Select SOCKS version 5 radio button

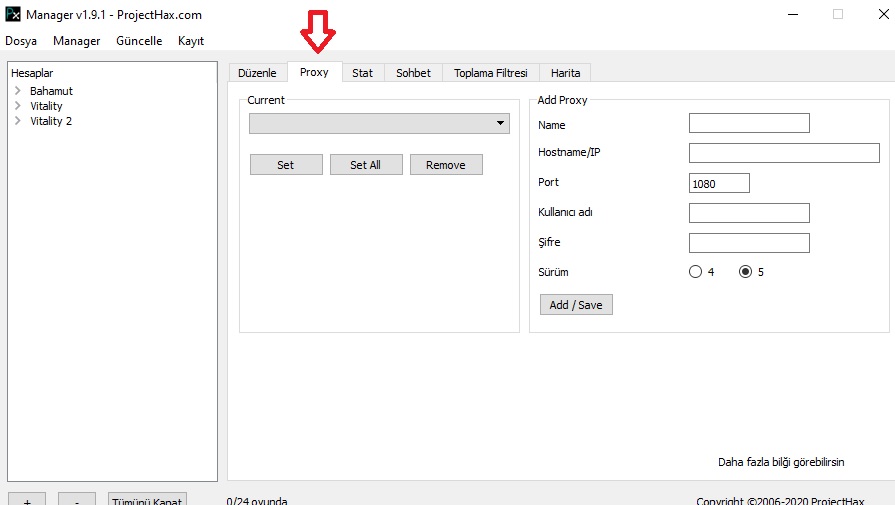click(x=745, y=272)
